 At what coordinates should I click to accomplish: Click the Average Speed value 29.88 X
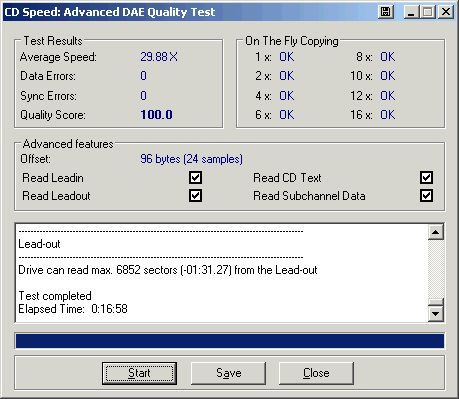click(159, 57)
